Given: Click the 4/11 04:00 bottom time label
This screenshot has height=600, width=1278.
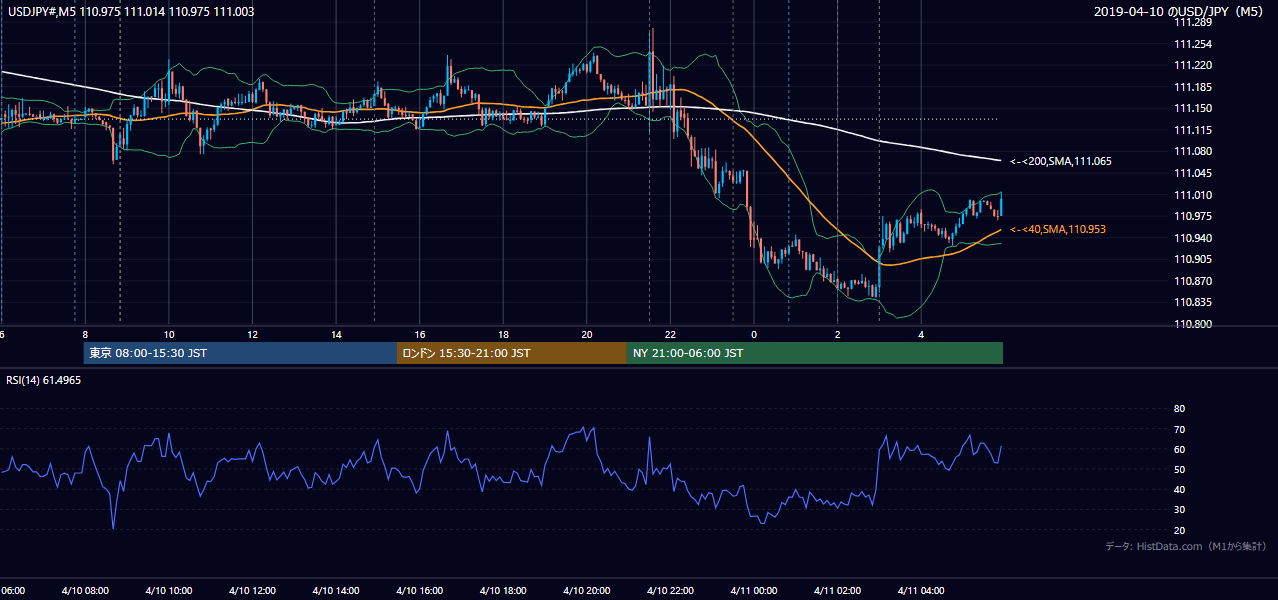Looking at the screenshot, I should (x=920, y=591).
